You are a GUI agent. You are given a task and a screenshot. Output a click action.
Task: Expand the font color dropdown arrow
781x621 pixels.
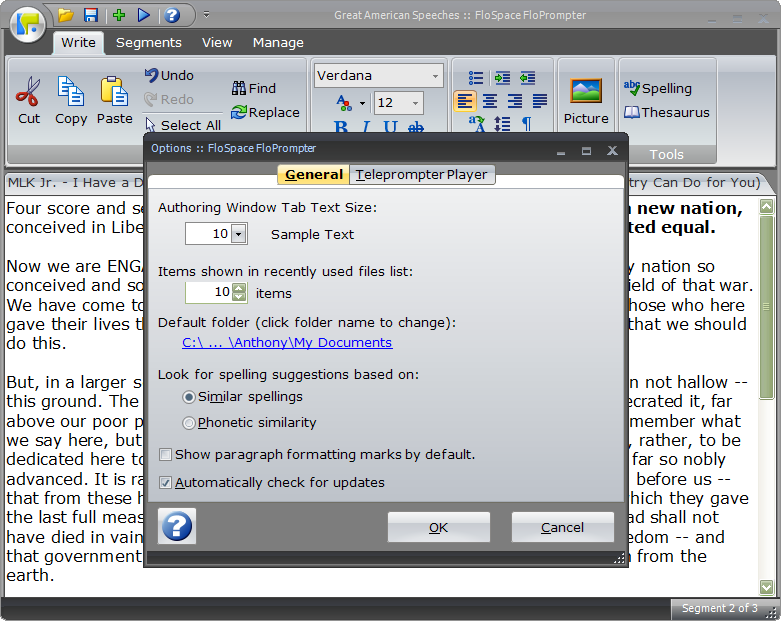tap(362, 104)
